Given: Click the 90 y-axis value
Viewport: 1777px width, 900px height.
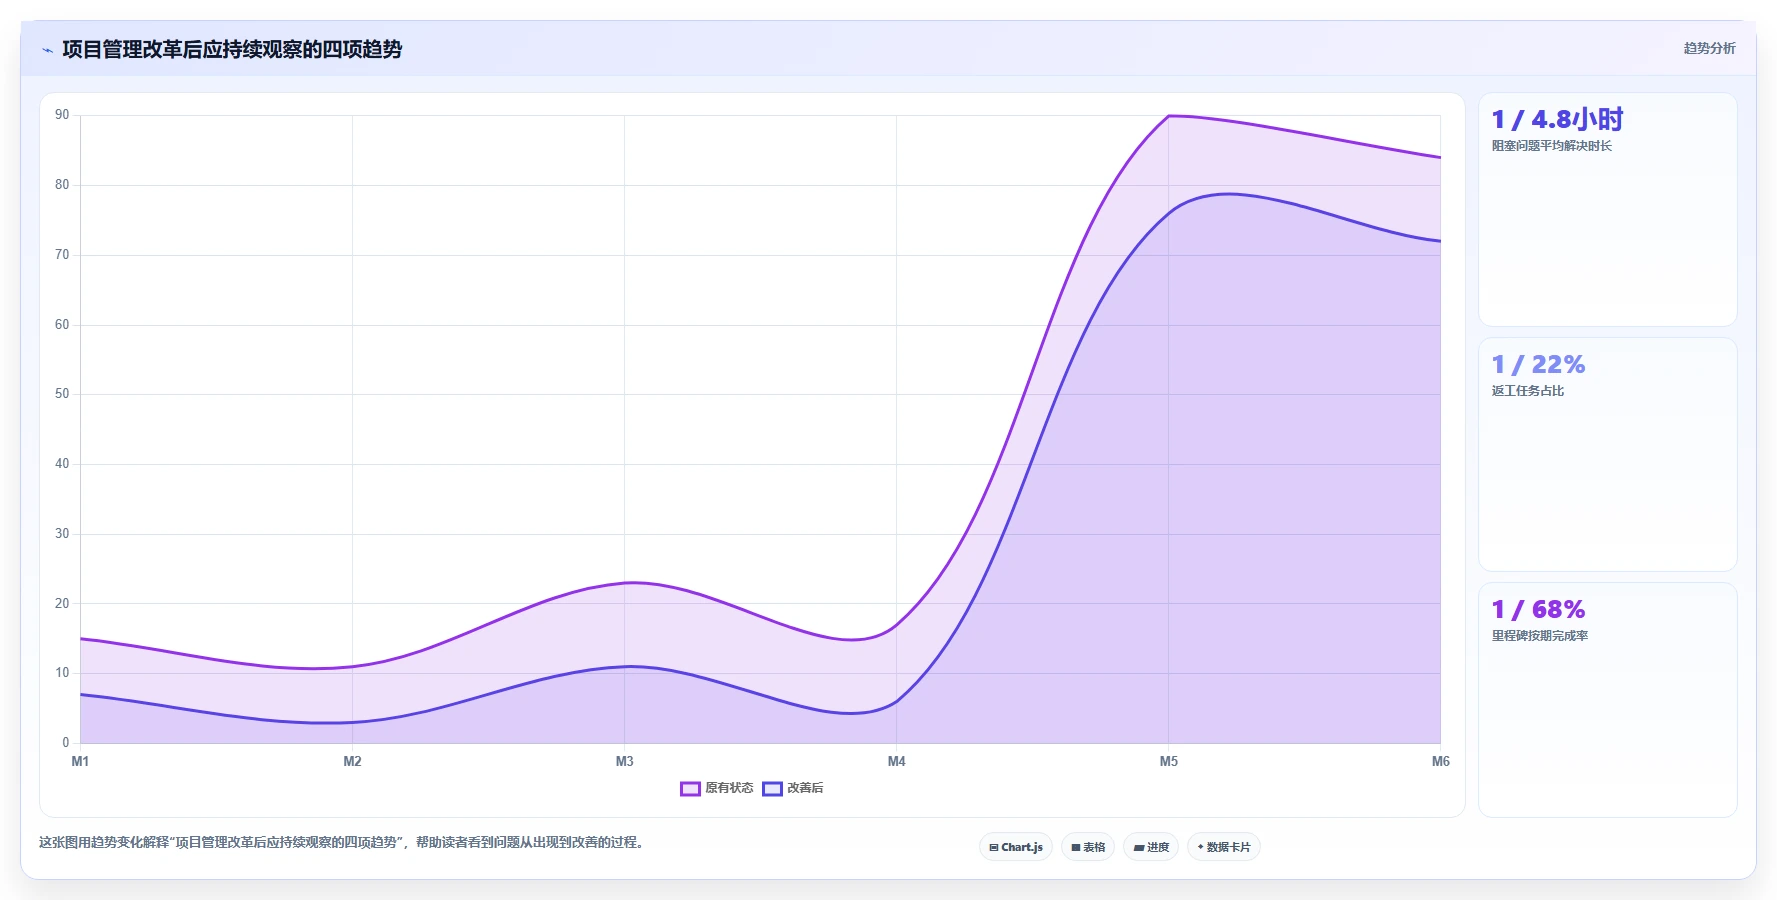Looking at the screenshot, I should pos(62,115).
